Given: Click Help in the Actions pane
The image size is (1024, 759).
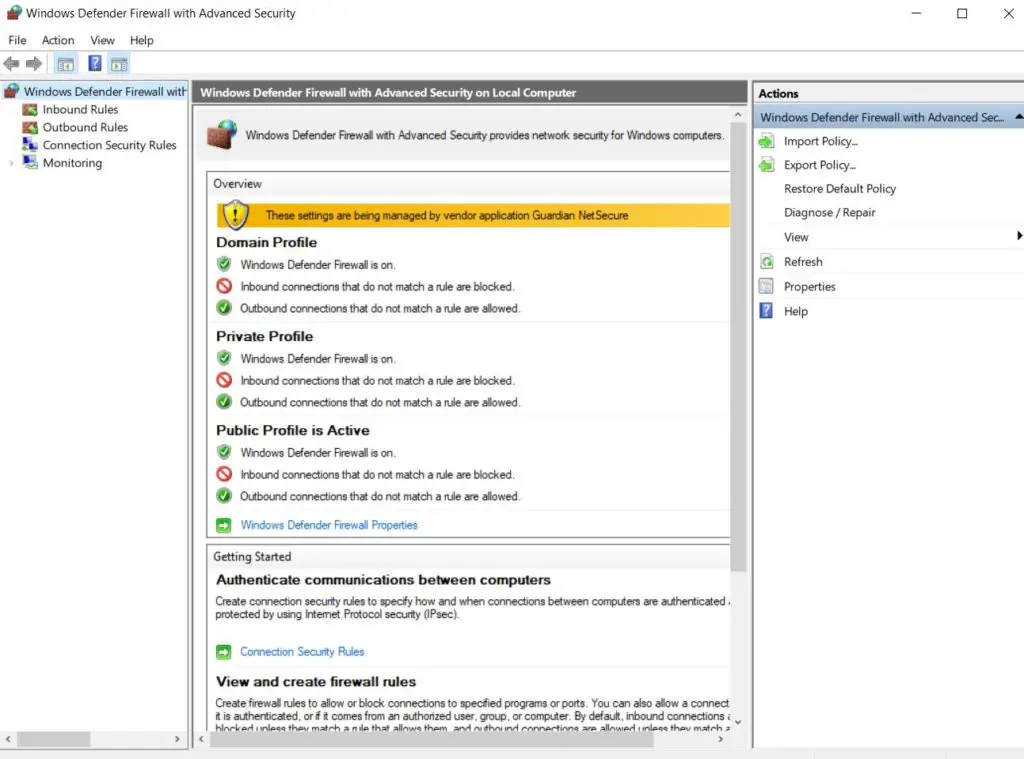Looking at the screenshot, I should coord(796,311).
